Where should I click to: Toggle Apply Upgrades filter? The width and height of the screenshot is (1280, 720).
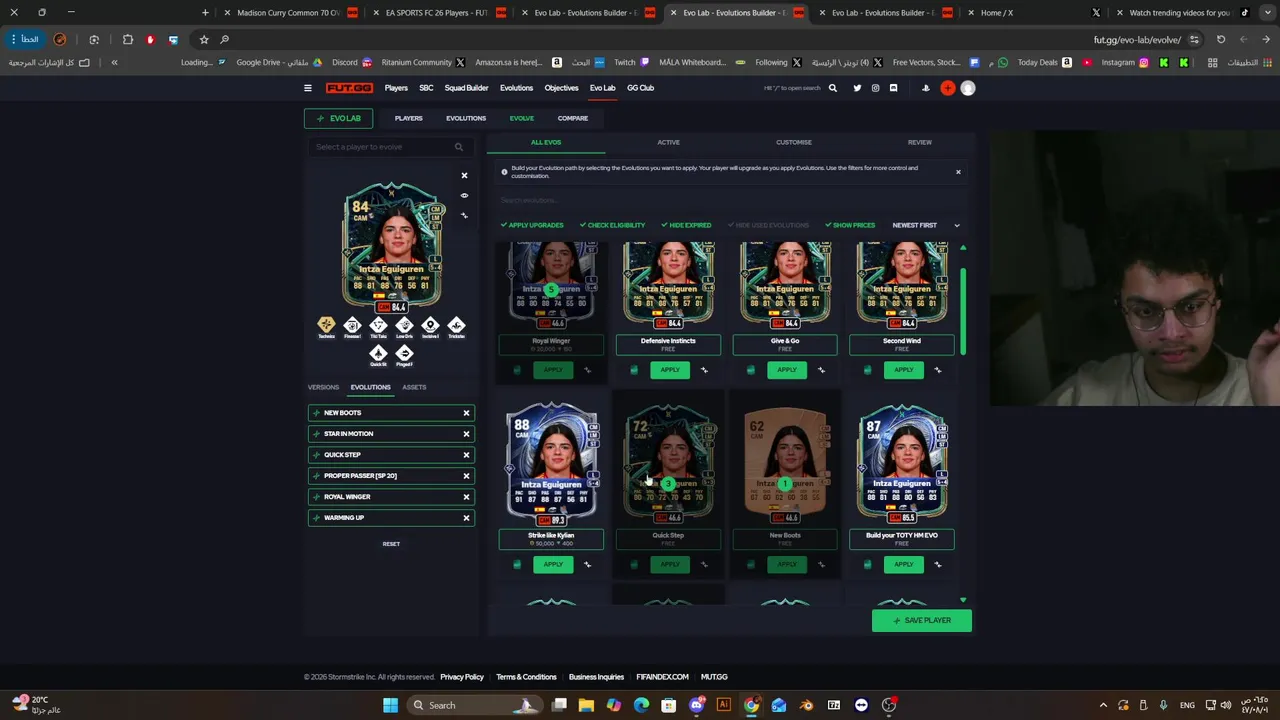(532, 225)
